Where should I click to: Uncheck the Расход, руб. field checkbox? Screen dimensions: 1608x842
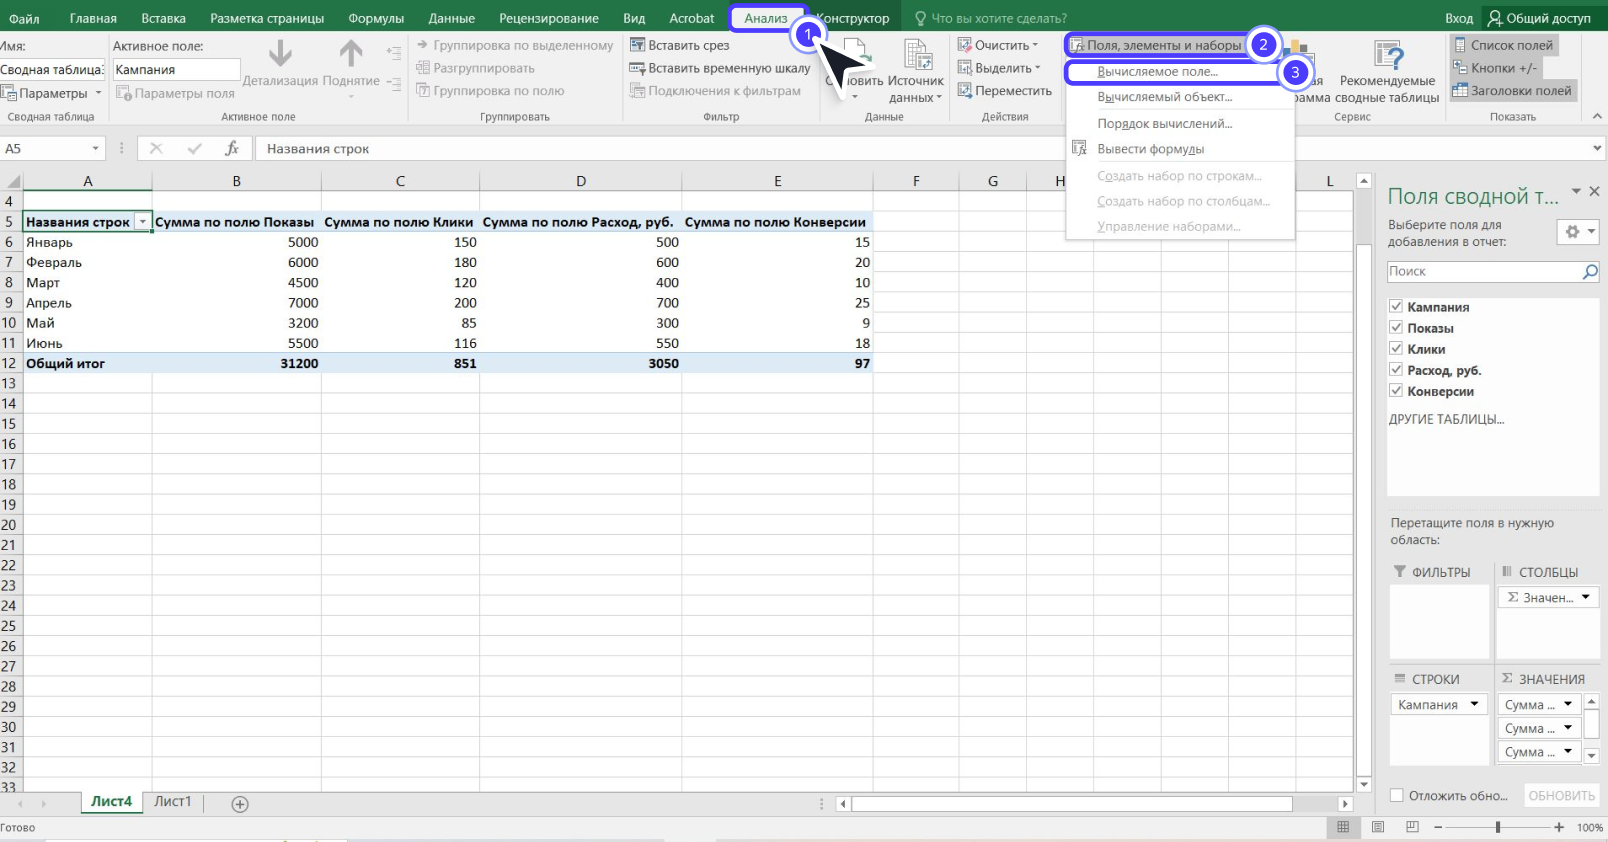(1396, 369)
